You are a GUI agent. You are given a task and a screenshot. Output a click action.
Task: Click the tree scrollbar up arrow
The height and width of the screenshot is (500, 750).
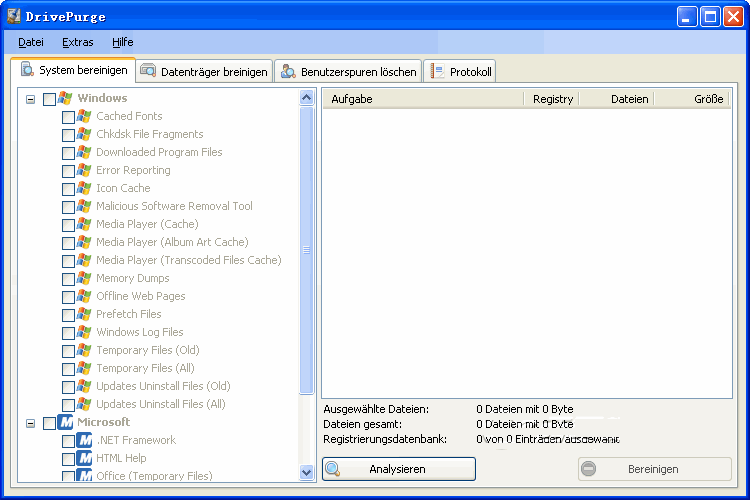coord(307,98)
